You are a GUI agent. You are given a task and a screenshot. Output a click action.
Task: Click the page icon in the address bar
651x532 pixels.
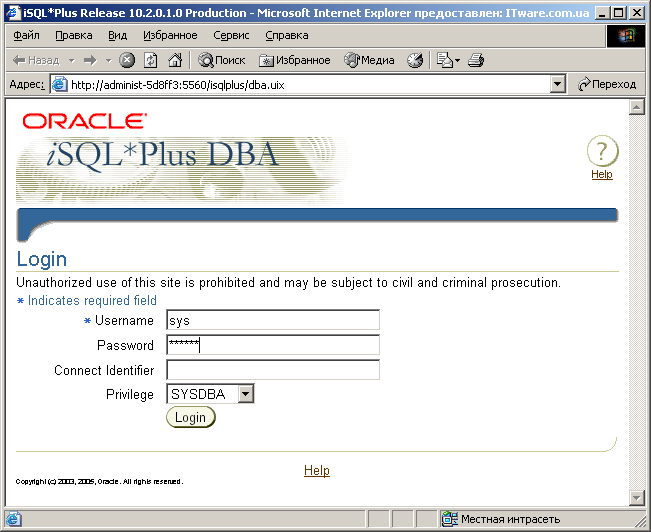60,84
